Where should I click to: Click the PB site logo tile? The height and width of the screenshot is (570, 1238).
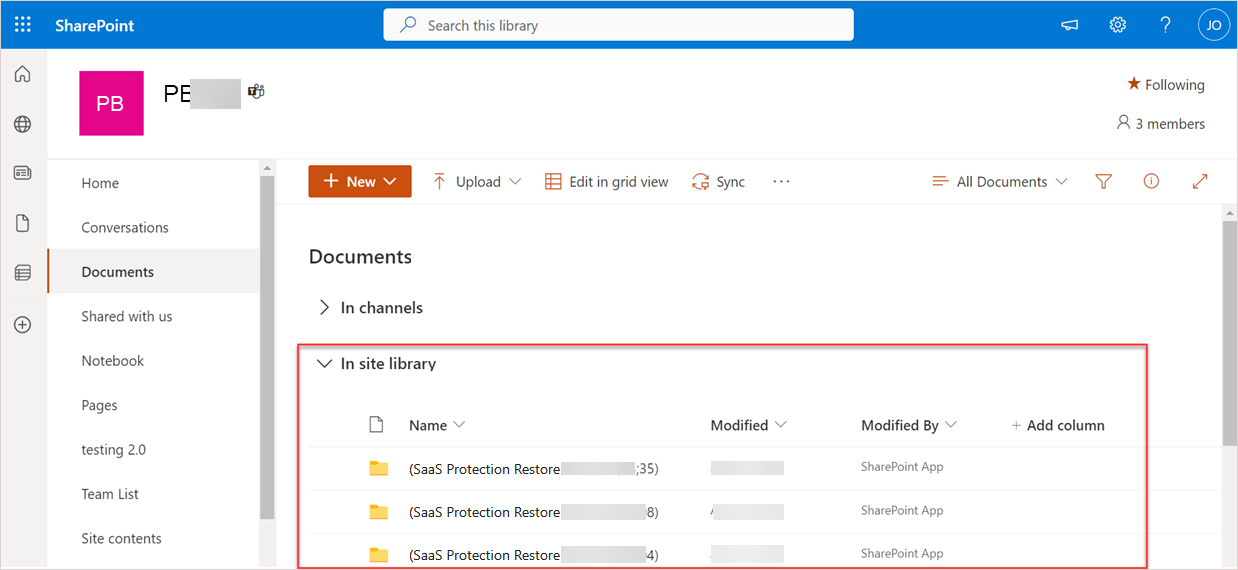pos(111,103)
